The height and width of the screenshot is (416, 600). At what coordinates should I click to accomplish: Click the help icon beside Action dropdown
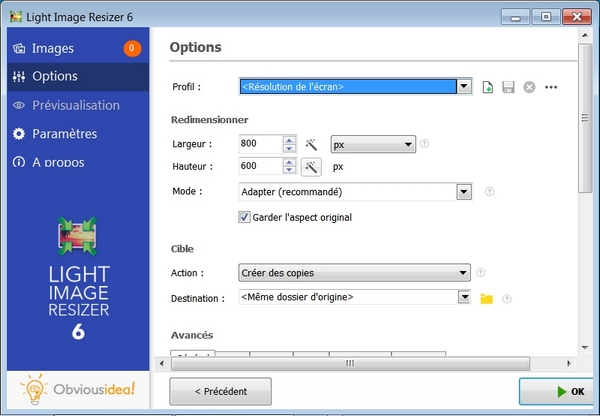pyautogui.click(x=481, y=272)
